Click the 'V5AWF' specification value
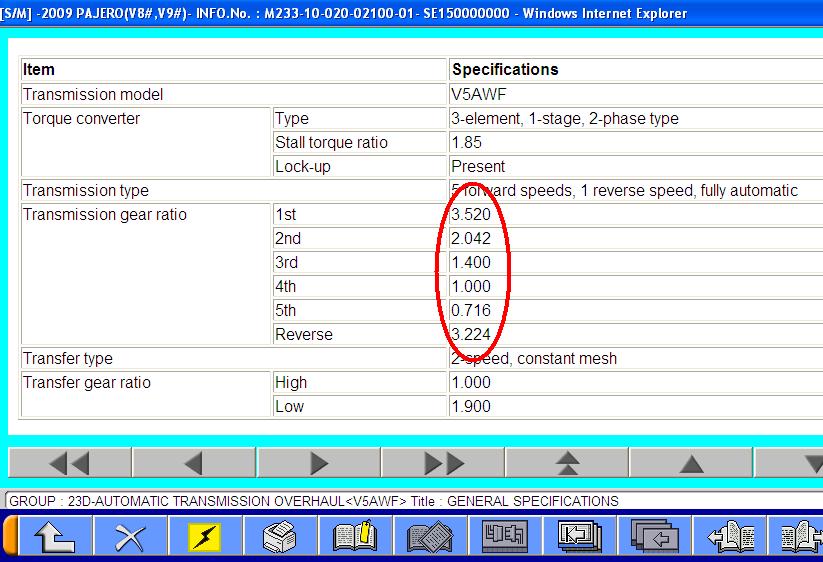 tap(479, 94)
